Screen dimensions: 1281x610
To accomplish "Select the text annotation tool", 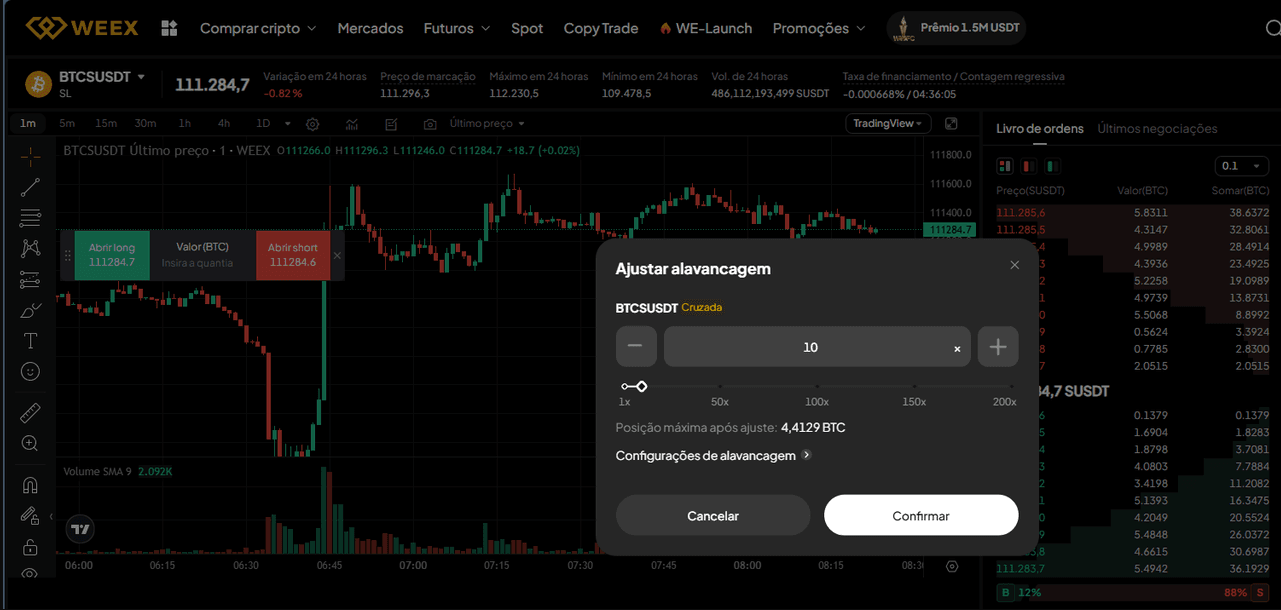I will (x=30, y=340).
